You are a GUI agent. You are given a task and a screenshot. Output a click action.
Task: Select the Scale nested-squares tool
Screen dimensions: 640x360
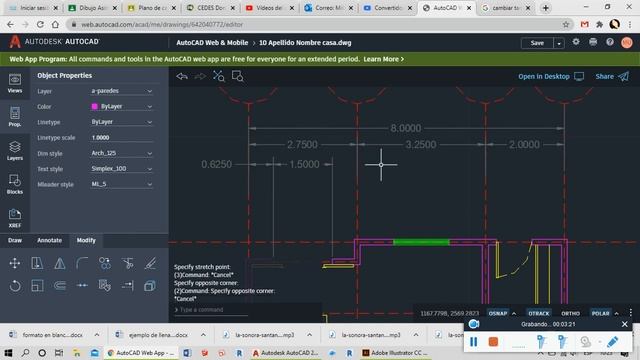tap(37, 286)
